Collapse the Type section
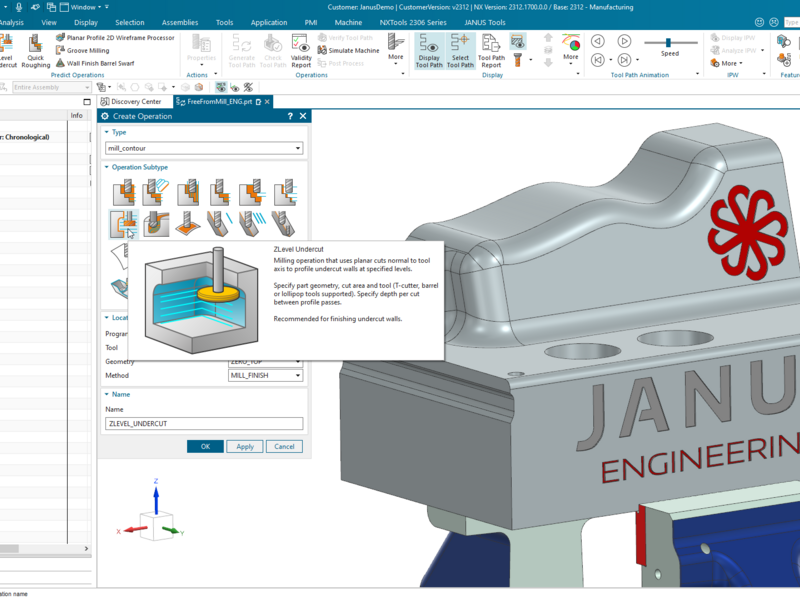This screenshot has height=600, width=800. pyautogui.click(x=107, y=132)
